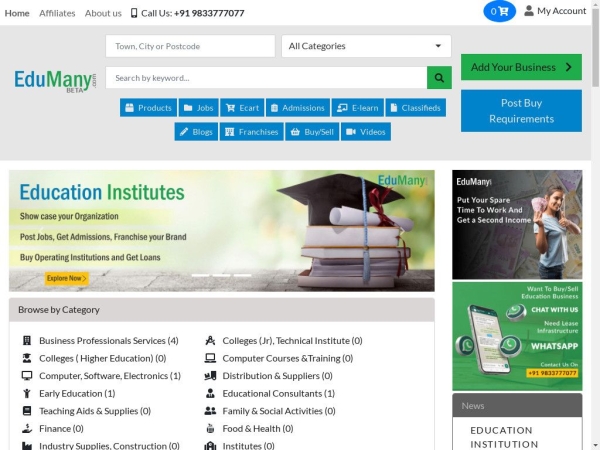This screenshot has height=450, width=600.
Task: Click the Colleges (Higher Education) graduate icon
Action: (x=27, y=358)
